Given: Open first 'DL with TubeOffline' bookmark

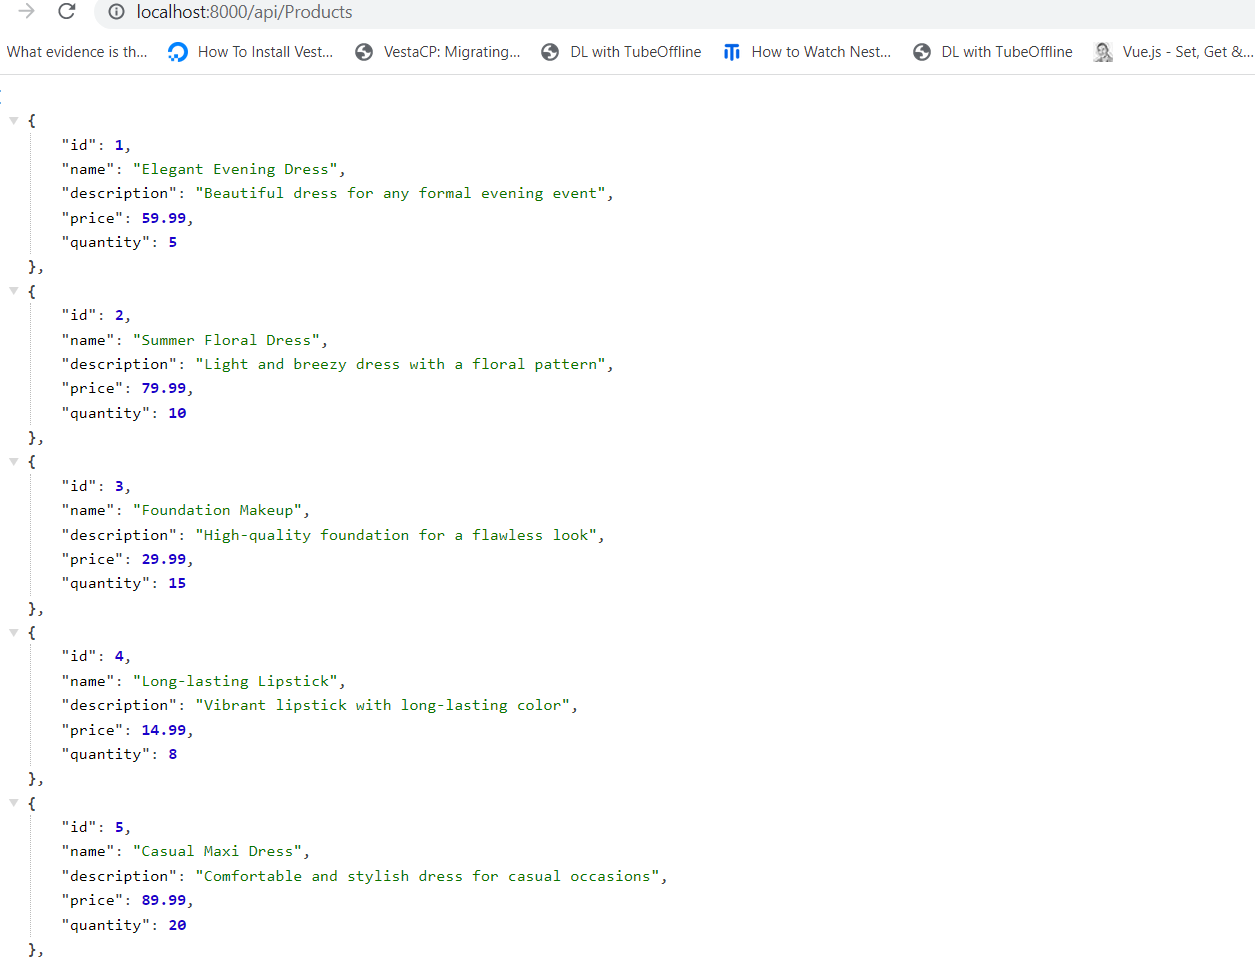Looking at the screenshot, I should click(x=621, y=52).
